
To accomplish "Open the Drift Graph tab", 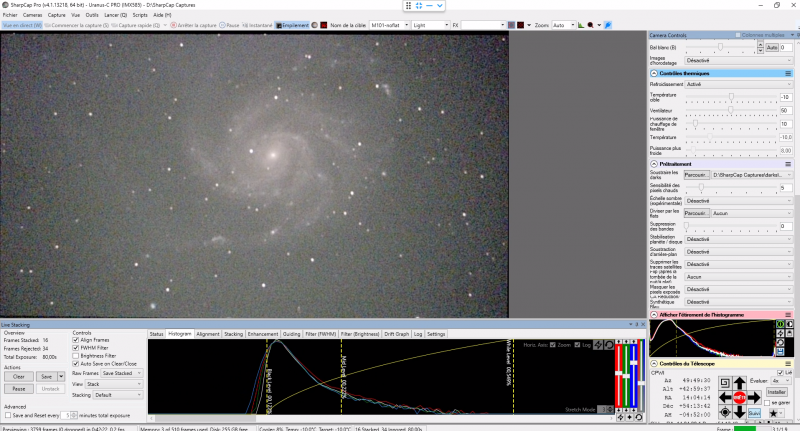I will click(396, 334).
